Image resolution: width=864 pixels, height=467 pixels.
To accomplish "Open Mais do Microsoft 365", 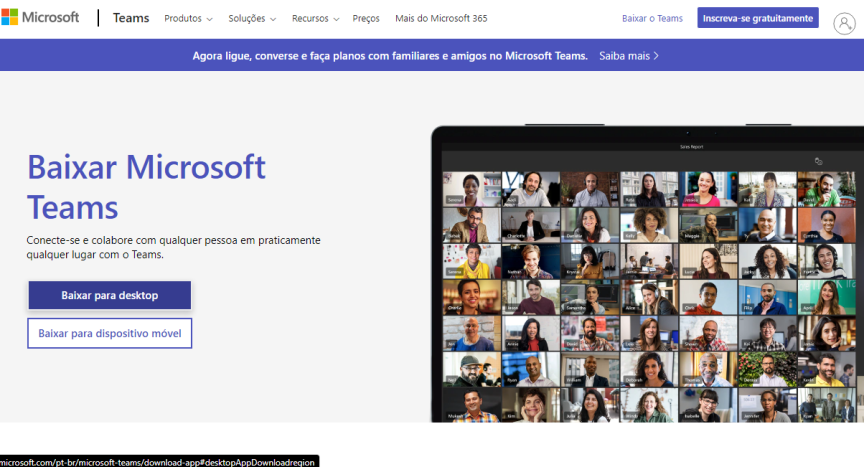I will [441, 18].
